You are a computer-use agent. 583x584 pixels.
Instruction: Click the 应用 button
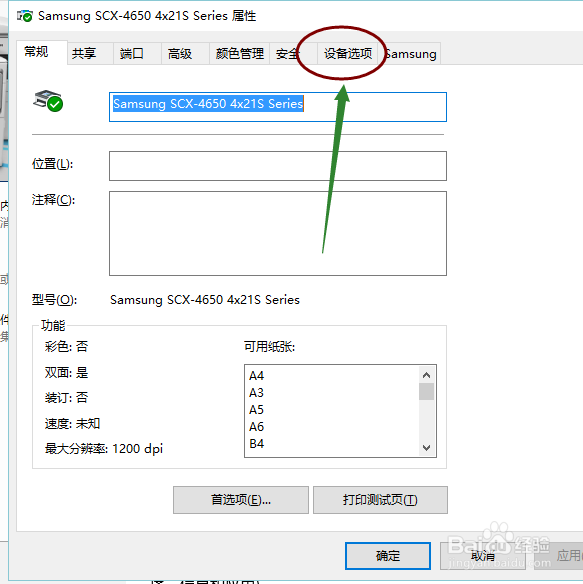pos(559,556)
